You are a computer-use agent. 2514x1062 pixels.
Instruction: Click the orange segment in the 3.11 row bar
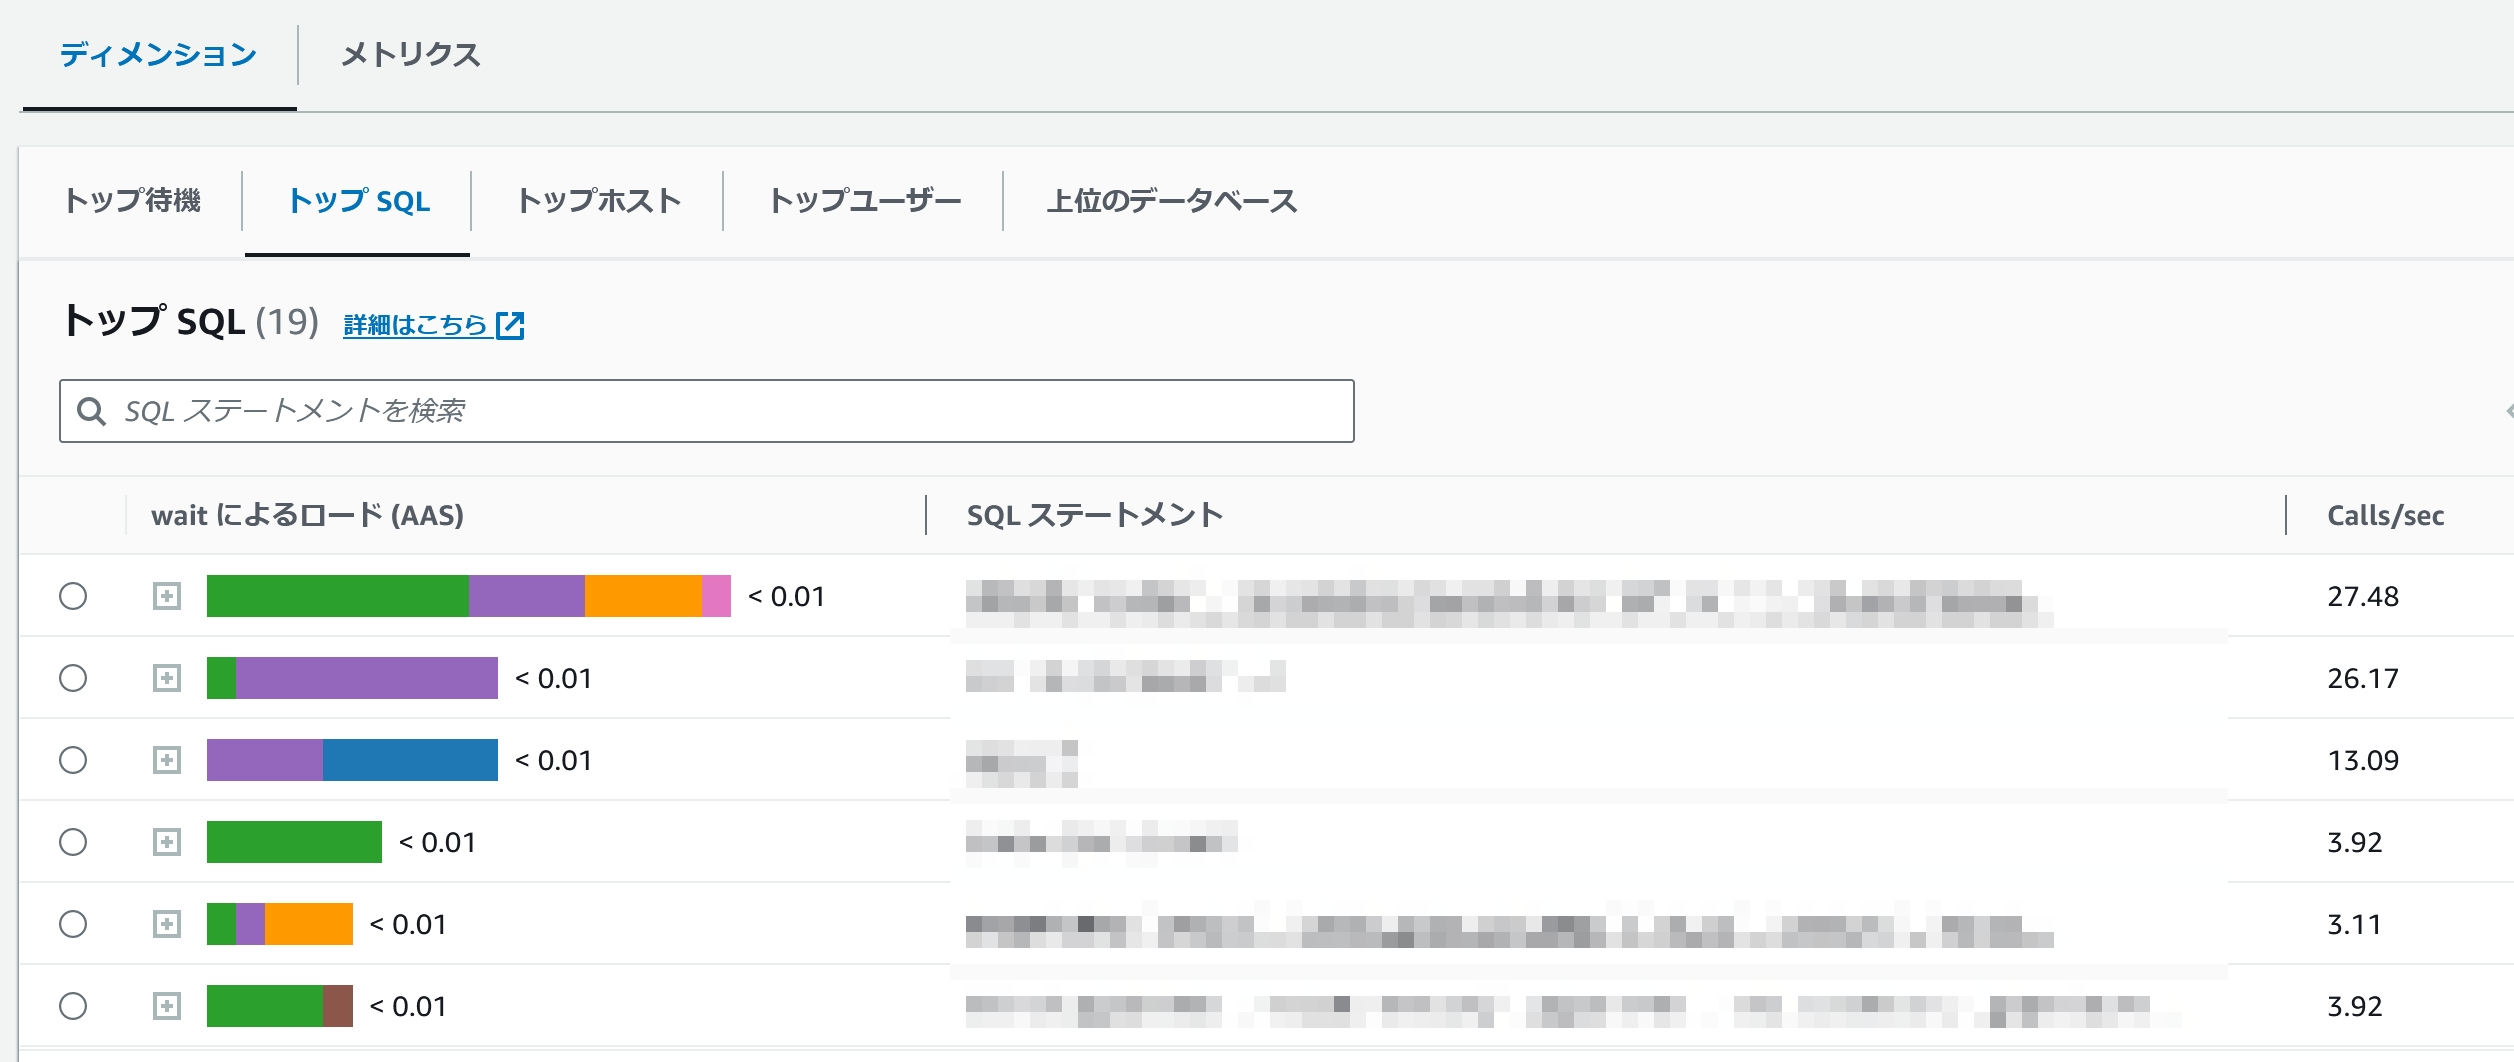pyautogui.click(x=309, y=924)
